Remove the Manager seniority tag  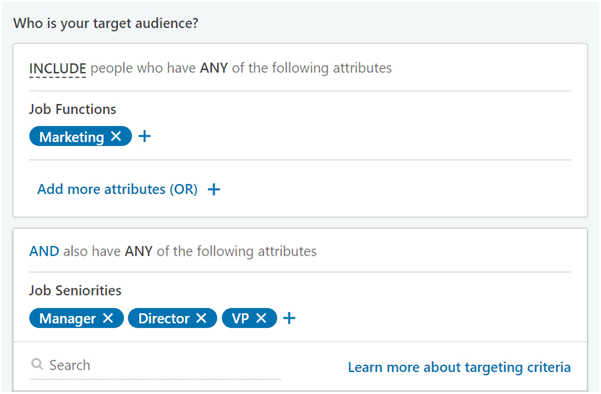point(108,318)
